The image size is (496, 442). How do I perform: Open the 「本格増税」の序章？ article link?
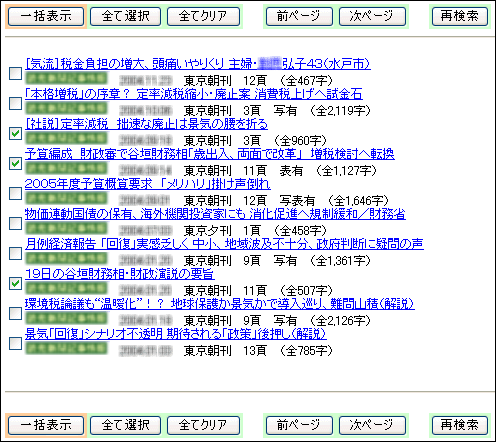click(x=194, y=94)
